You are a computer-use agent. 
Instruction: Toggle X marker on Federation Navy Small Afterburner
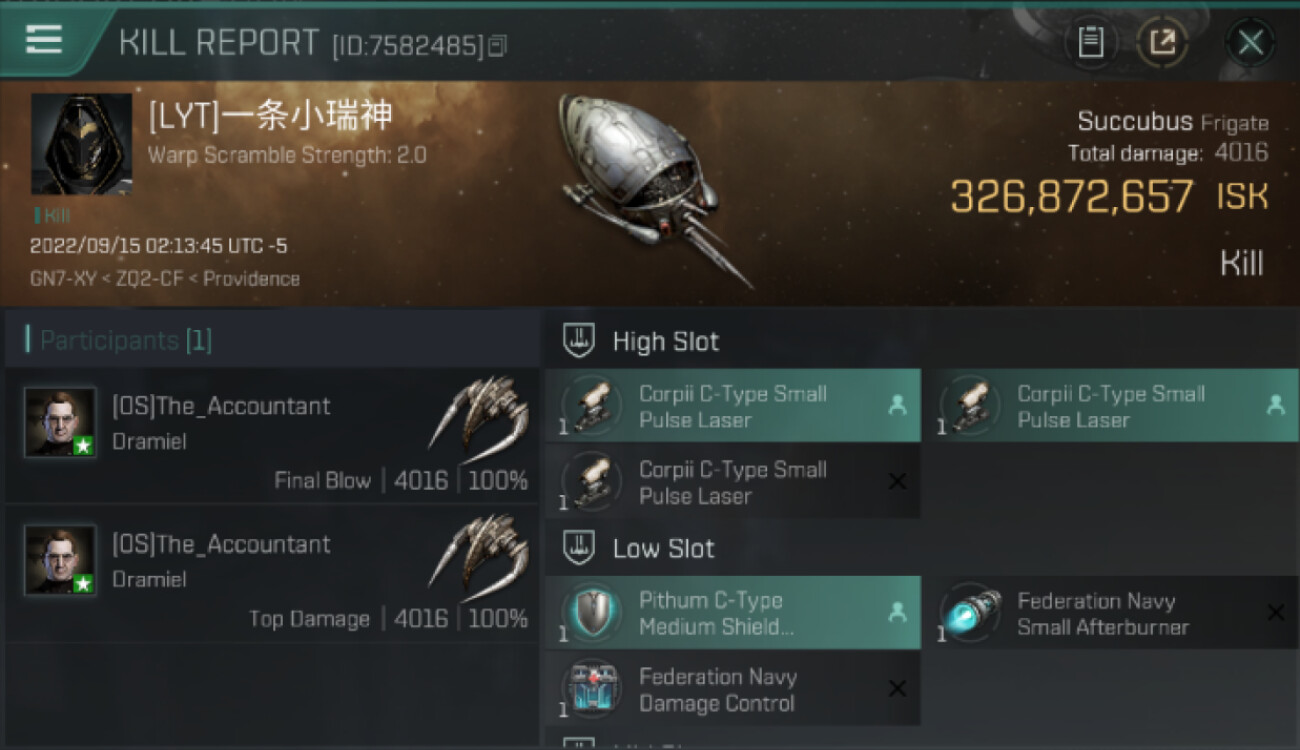[x=1275, y=612]
